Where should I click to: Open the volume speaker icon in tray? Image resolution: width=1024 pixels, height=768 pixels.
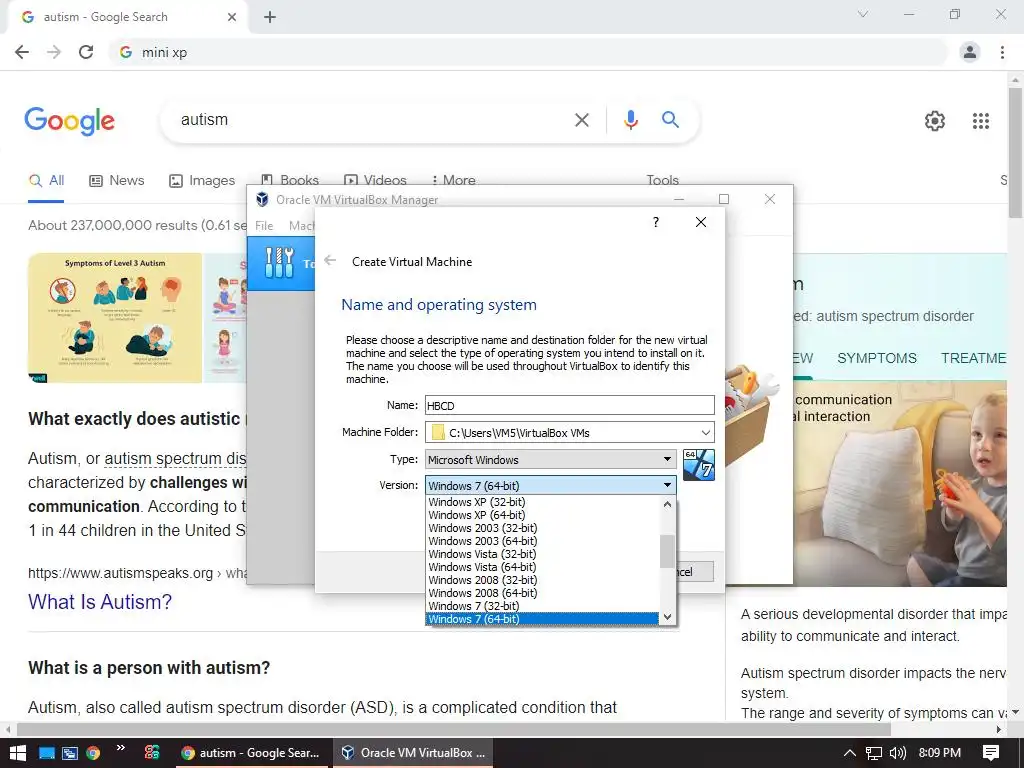click(x=898, y=753)
